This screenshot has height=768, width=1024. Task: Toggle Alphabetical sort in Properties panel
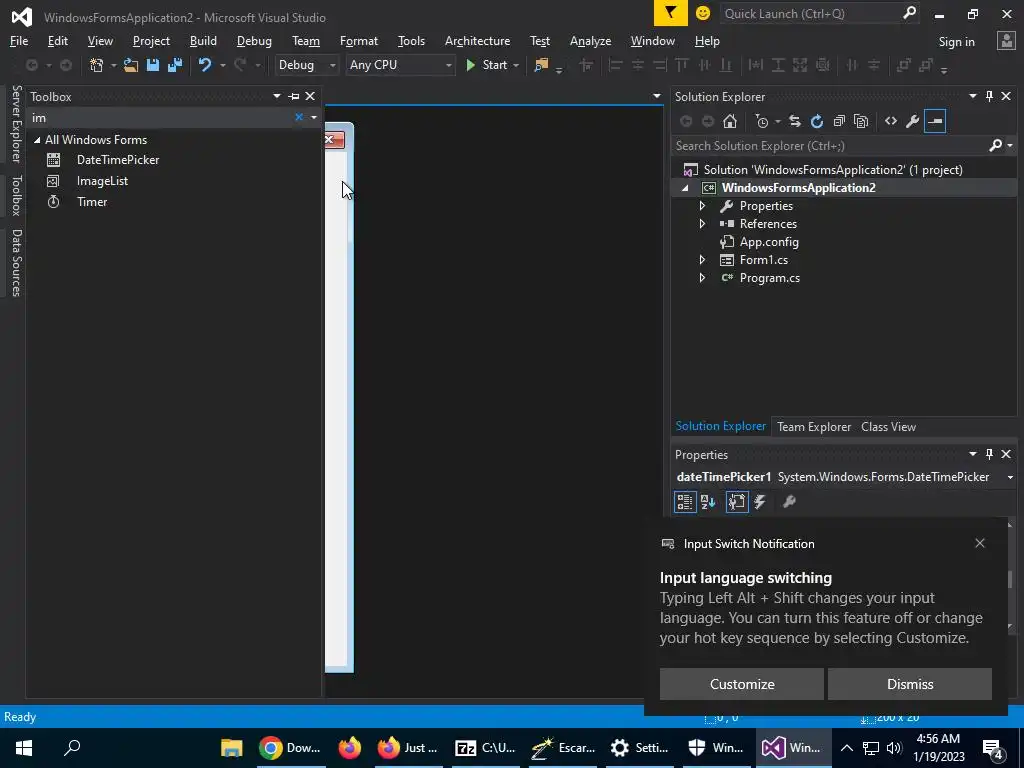pos(708,502)
